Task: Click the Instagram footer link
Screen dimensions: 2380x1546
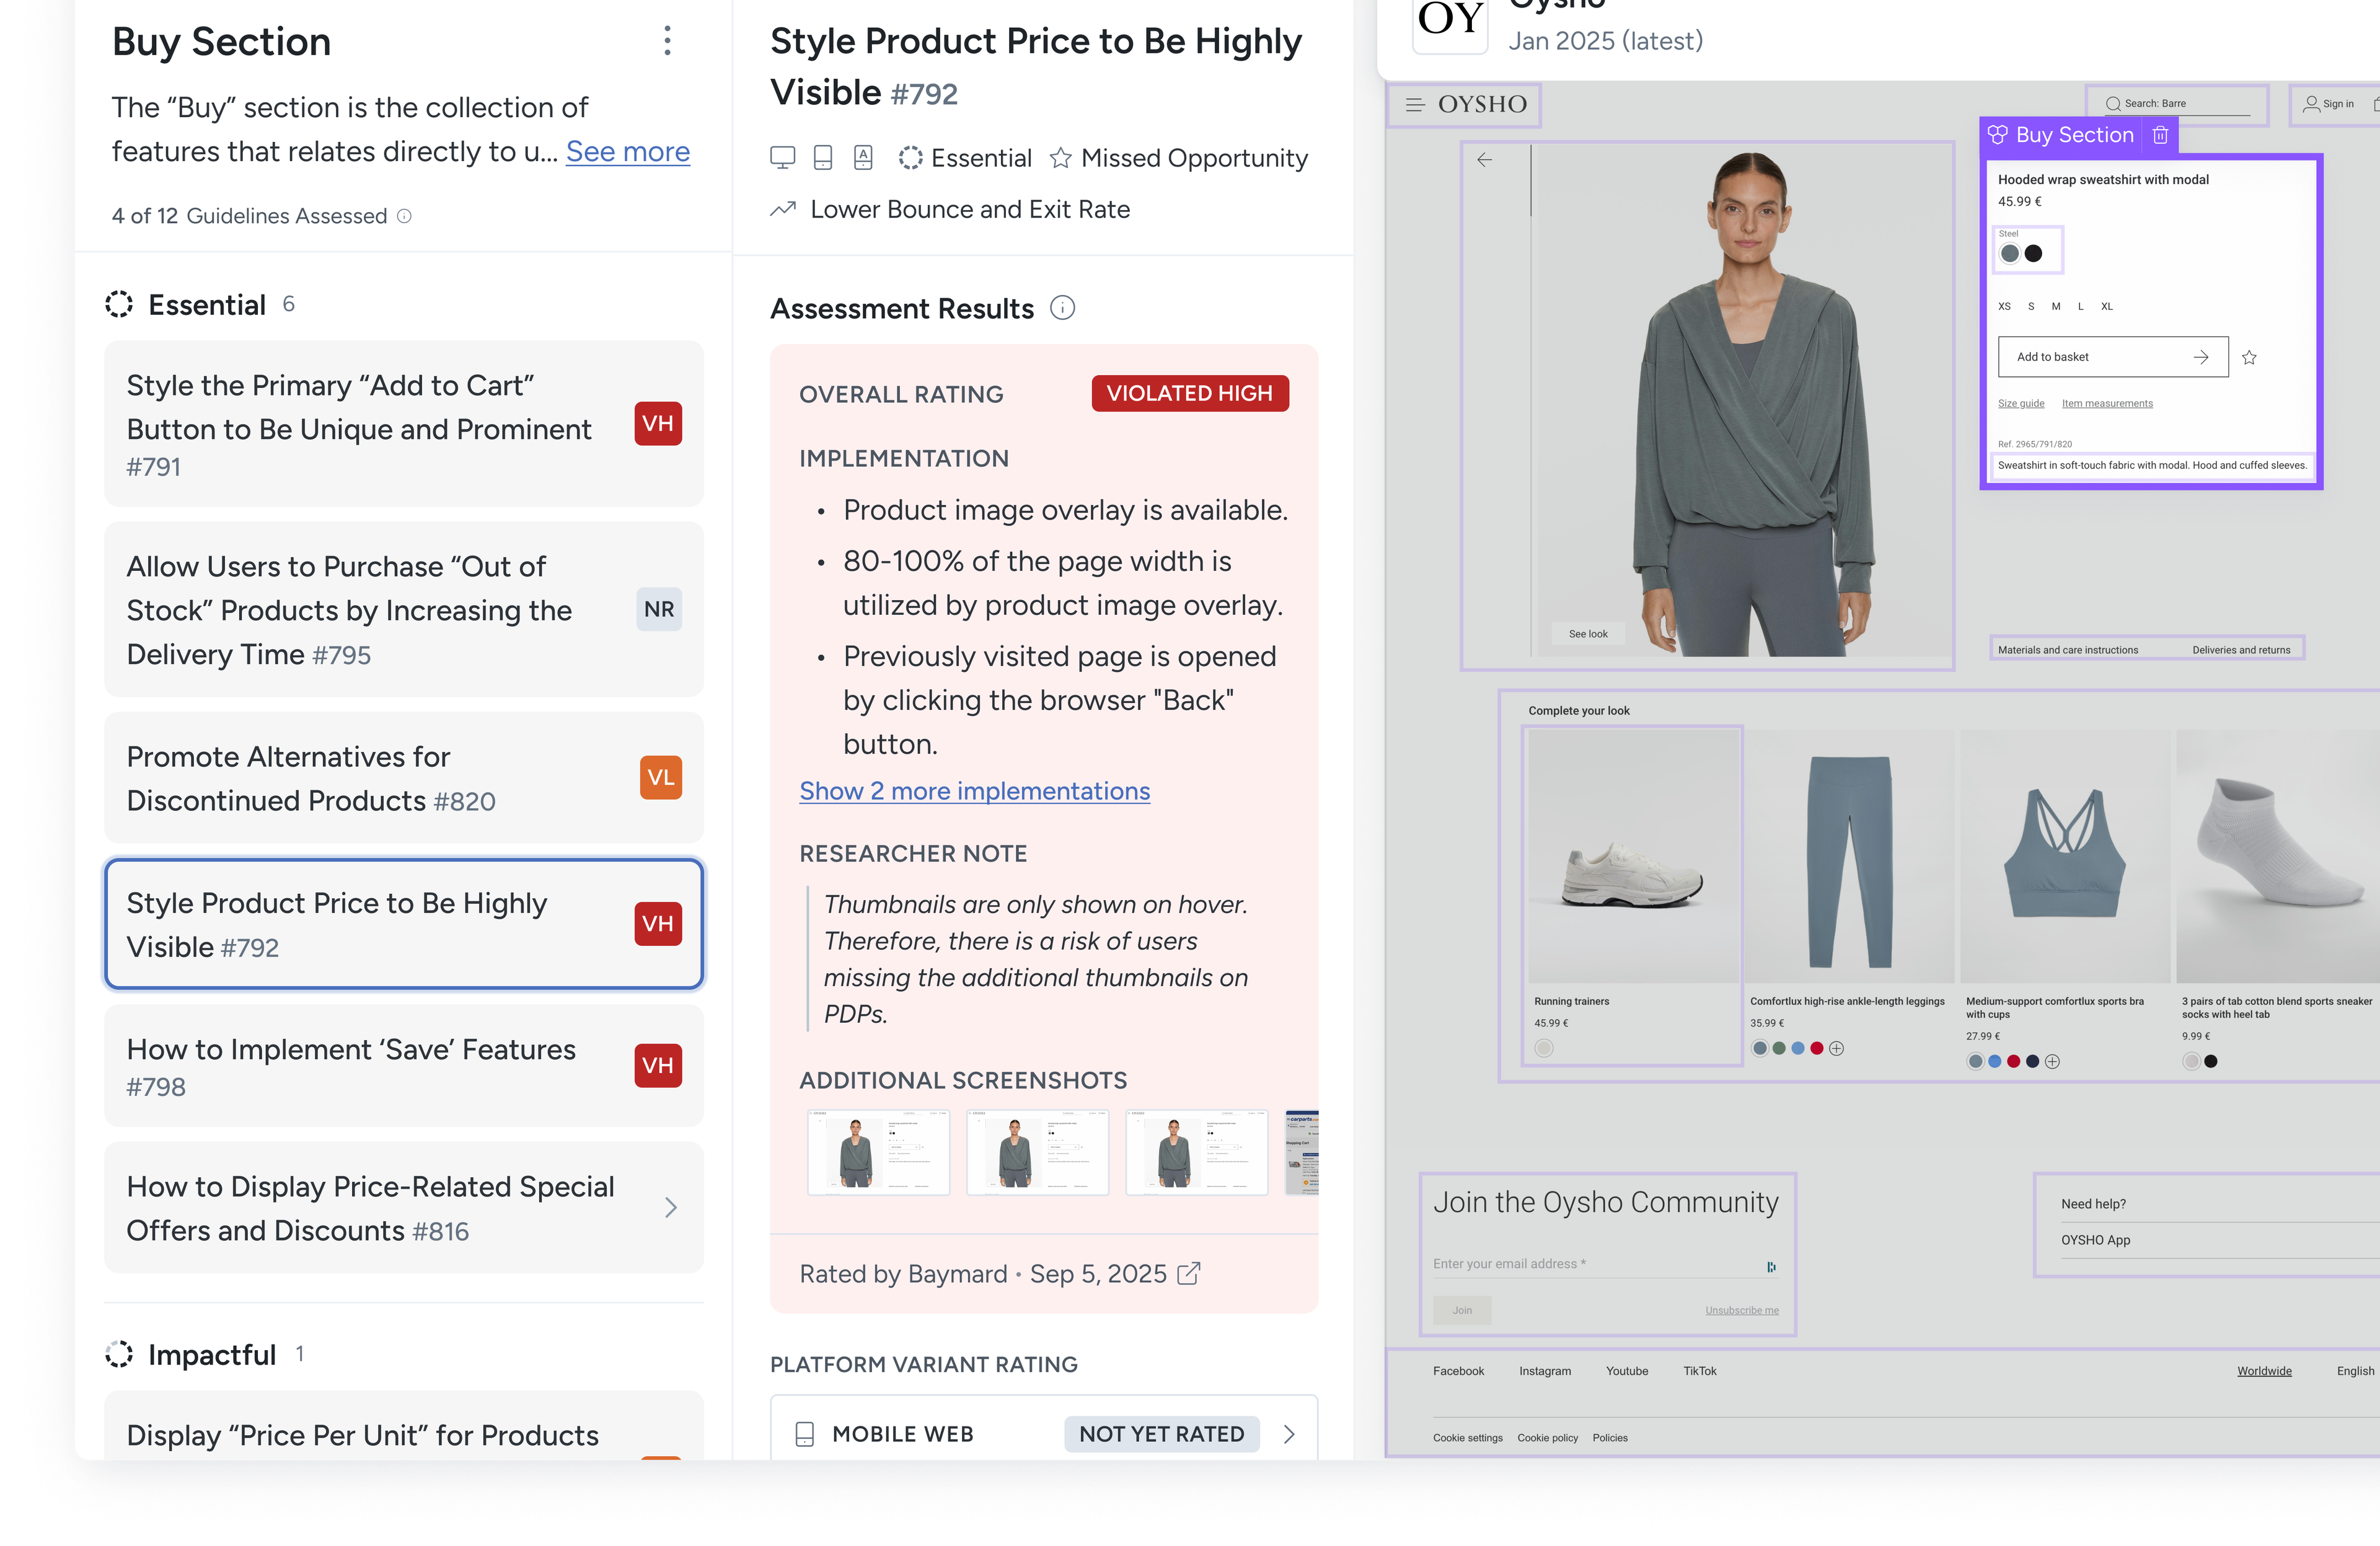Action: (x=1544, y=1371)
